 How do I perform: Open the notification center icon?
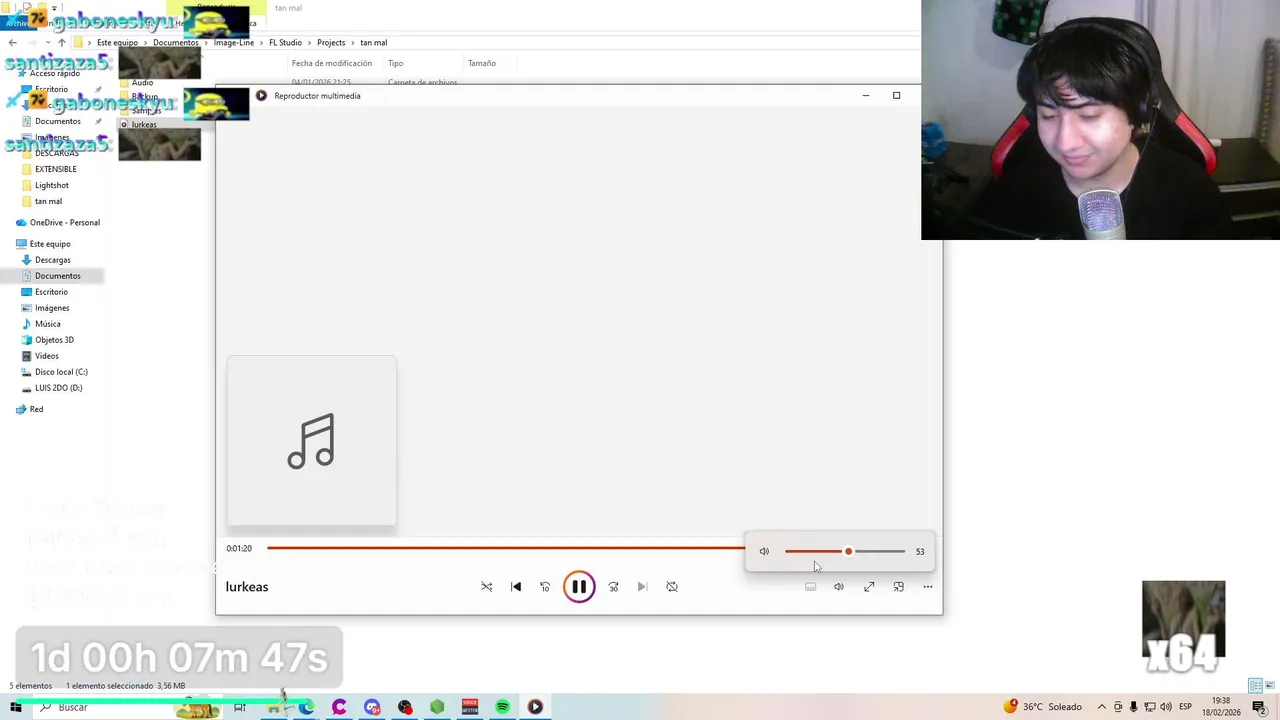click(x=1259, y=707)
